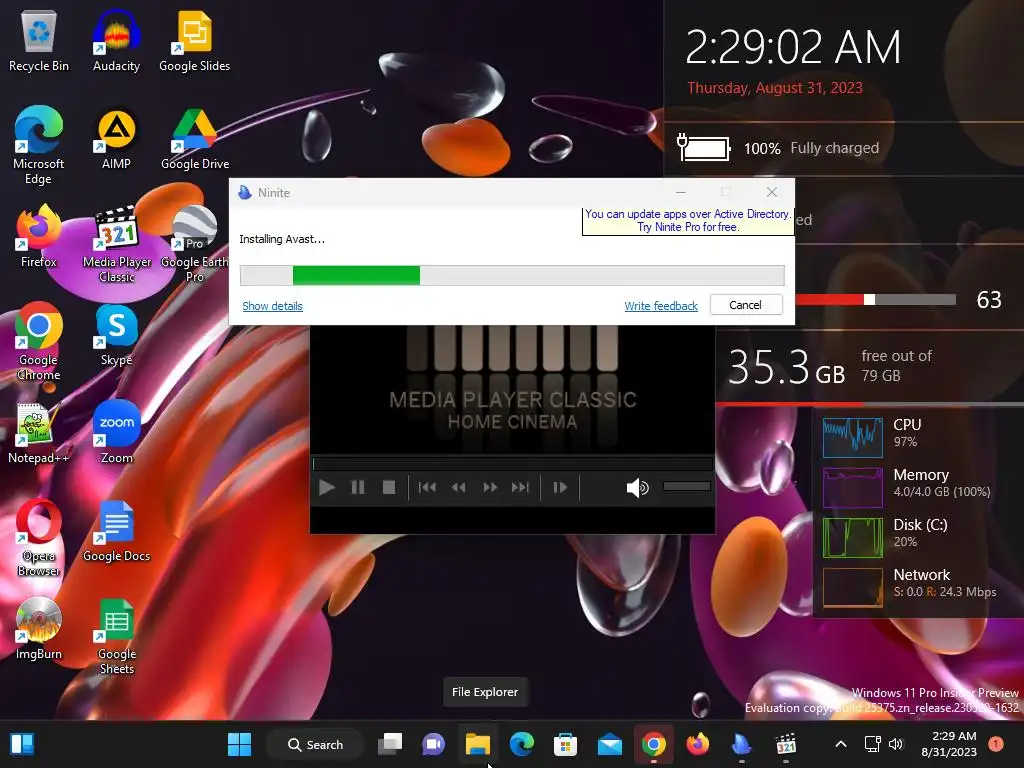Open the Recycle Bin desktop icon
Image resolution: width=1024 pixels, height=768 pixels.
coord(39,40)
